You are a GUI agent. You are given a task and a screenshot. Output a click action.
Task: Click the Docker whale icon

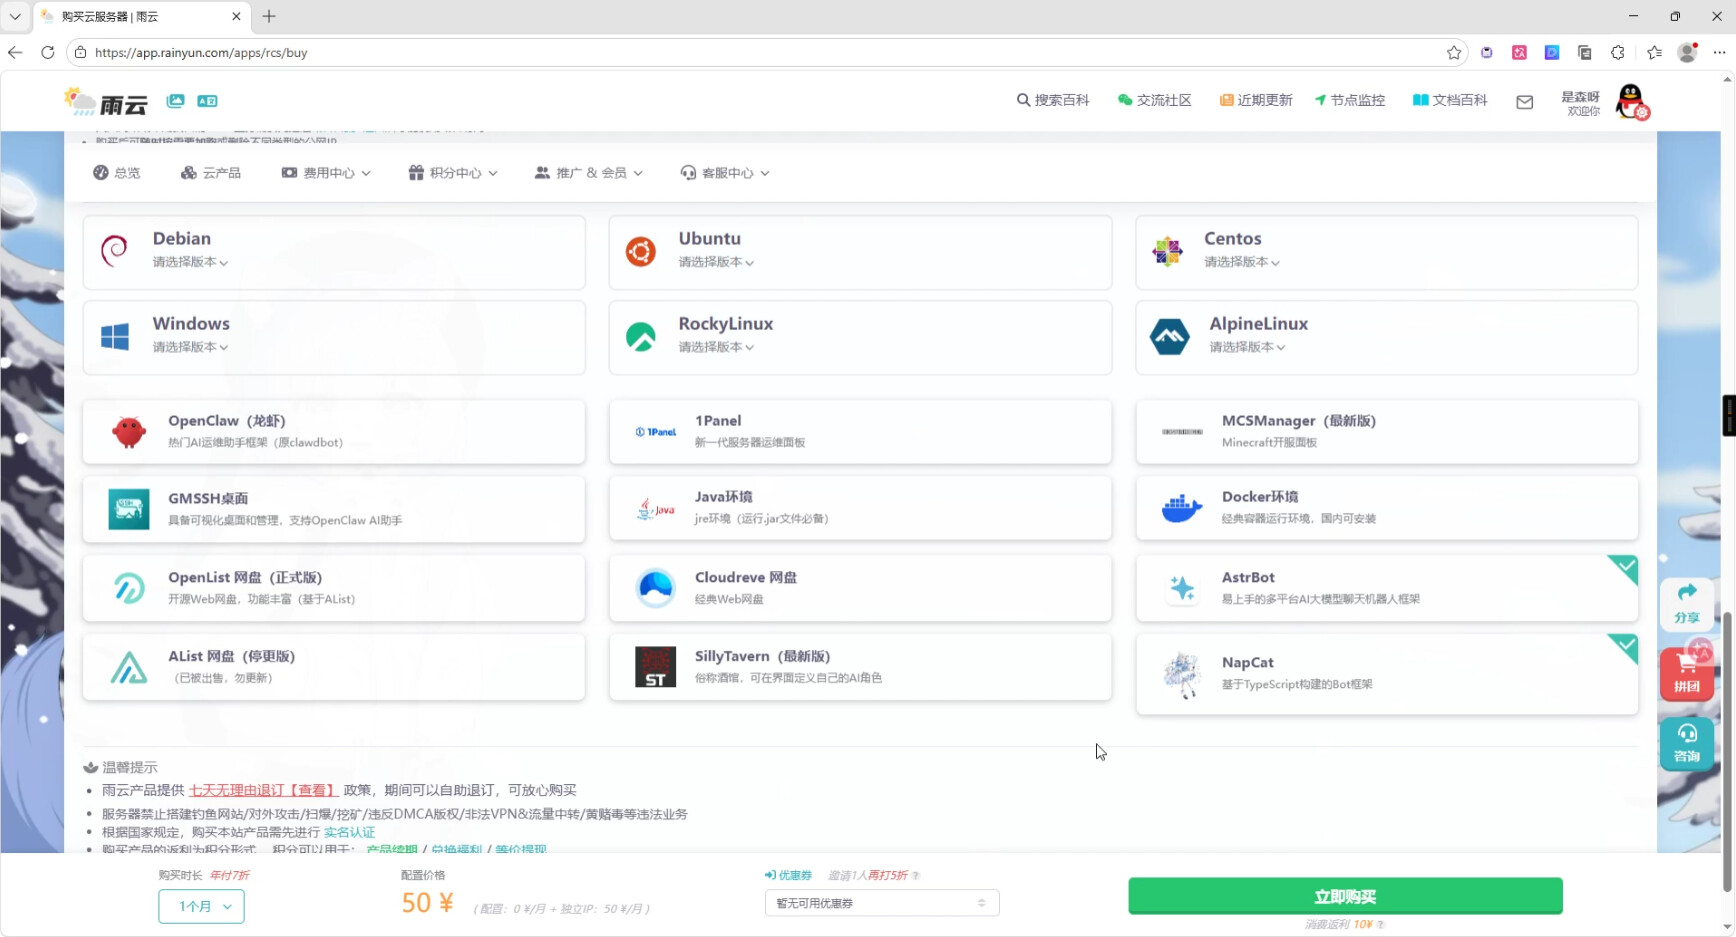pyautogui.click(x=1181, y=508)
